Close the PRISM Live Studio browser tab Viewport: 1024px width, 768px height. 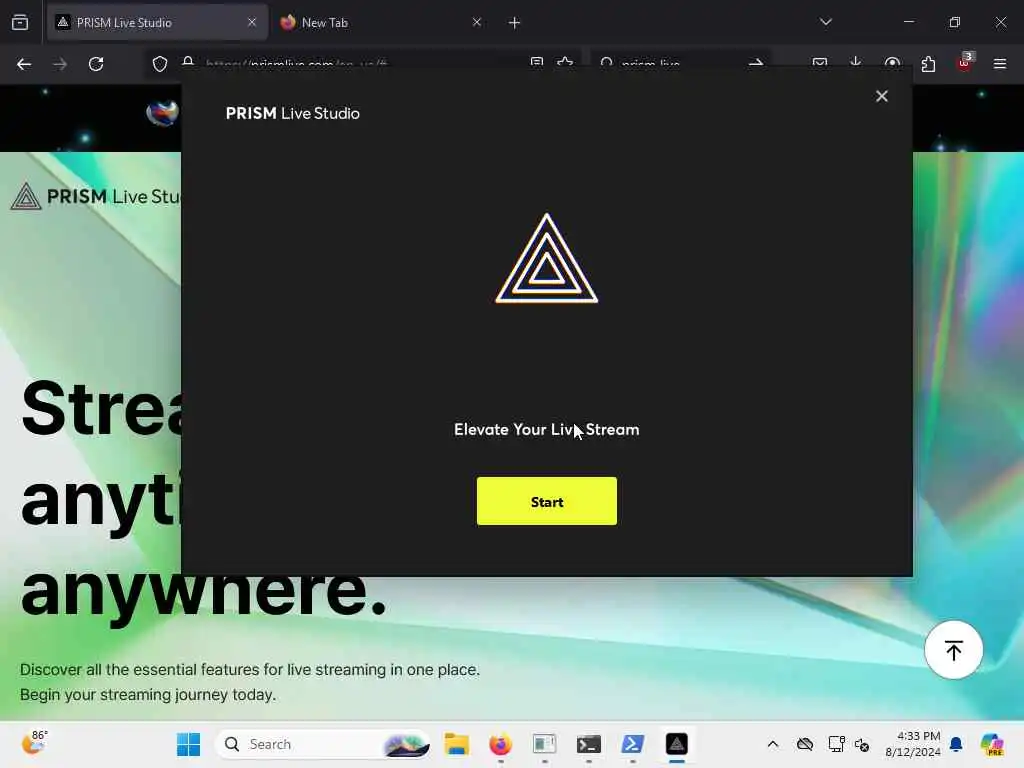pyautogui.click(x=252, y=22)
